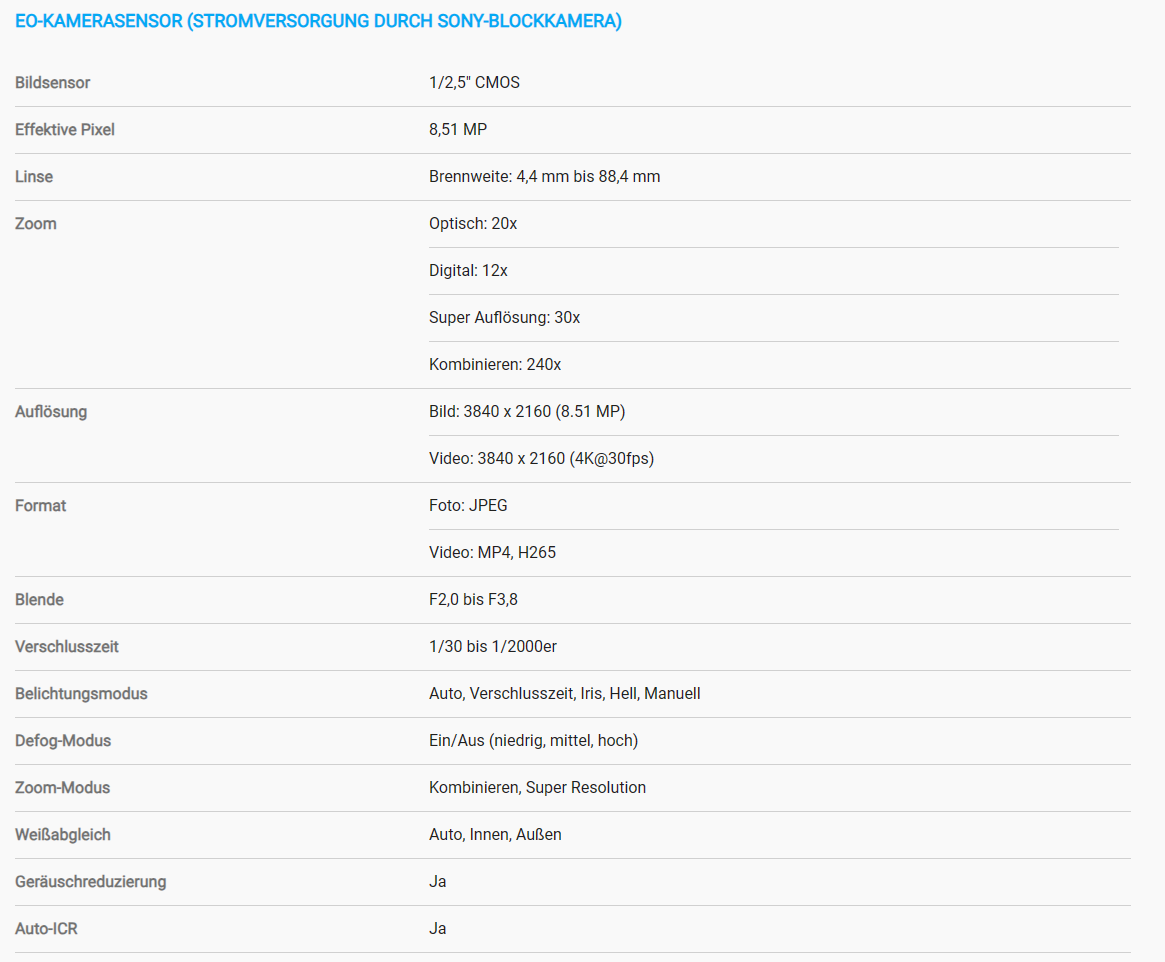Click the Kombinieren: 240x entry
1165x962 pixels.
coord(495,365)
